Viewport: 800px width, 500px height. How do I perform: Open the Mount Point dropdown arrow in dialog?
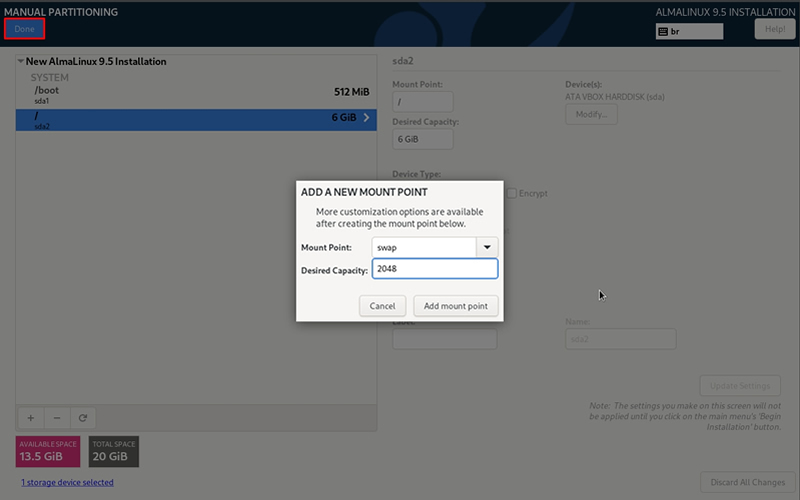(x=487, y=247)
